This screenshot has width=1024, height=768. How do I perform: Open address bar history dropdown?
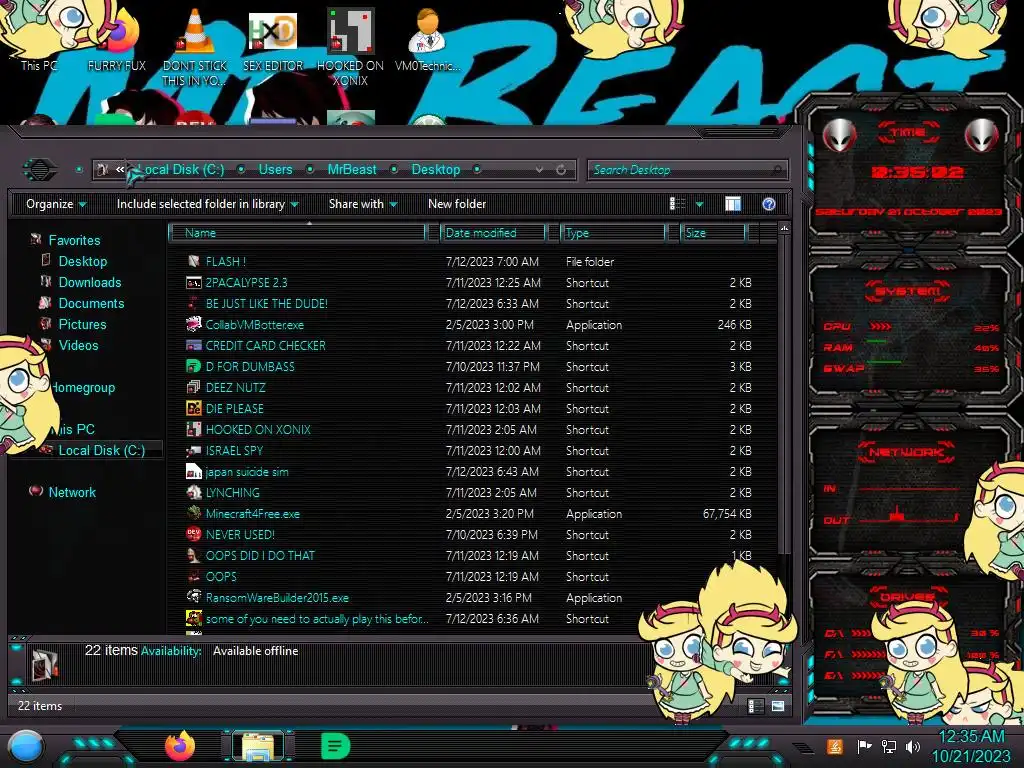click(x=539, y=170)
